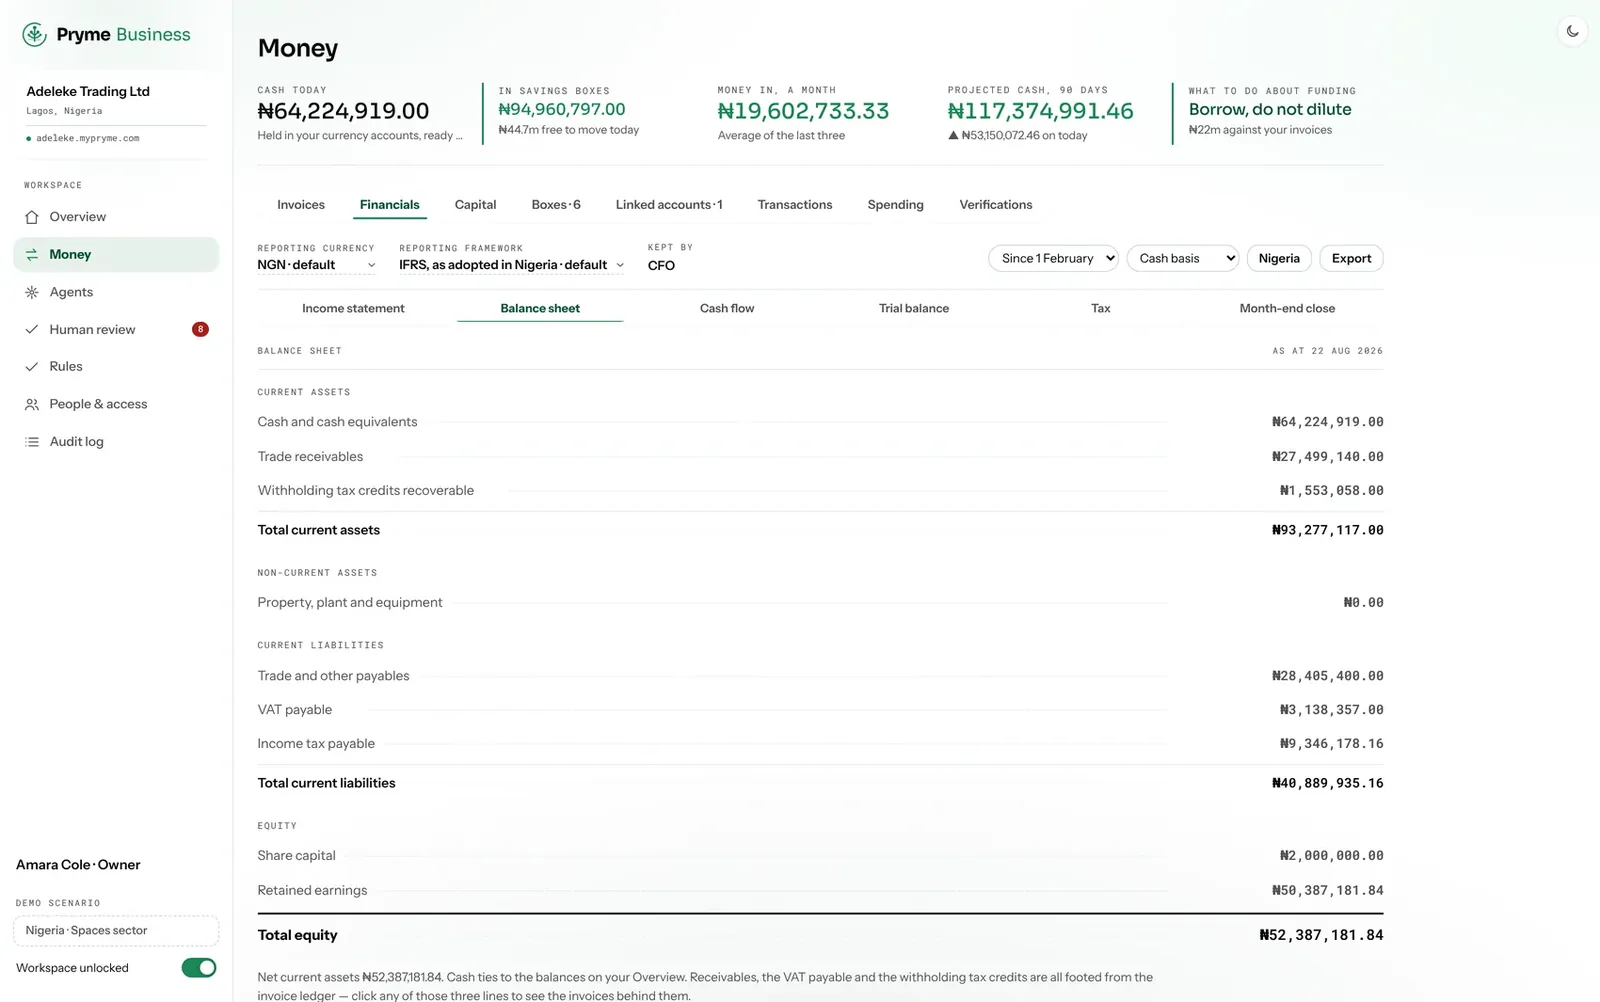Open the Cash basis dropdown

pyautogui.click(x=1183, y=258)
